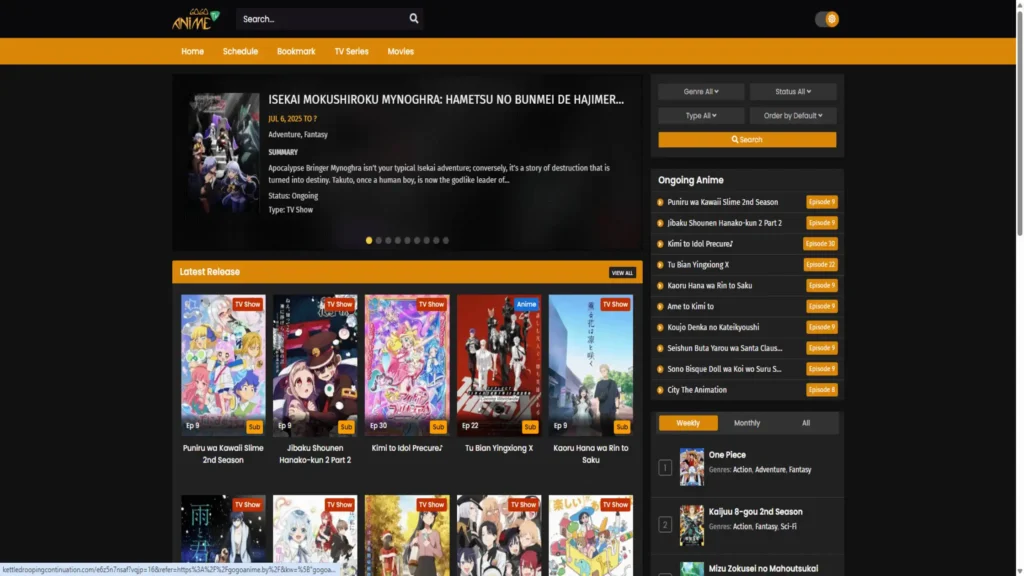Click the magnifier icon in the search bar
The width and height of the screenshot is (1024, 576).
pyautogui.click(x=413, y=18)
